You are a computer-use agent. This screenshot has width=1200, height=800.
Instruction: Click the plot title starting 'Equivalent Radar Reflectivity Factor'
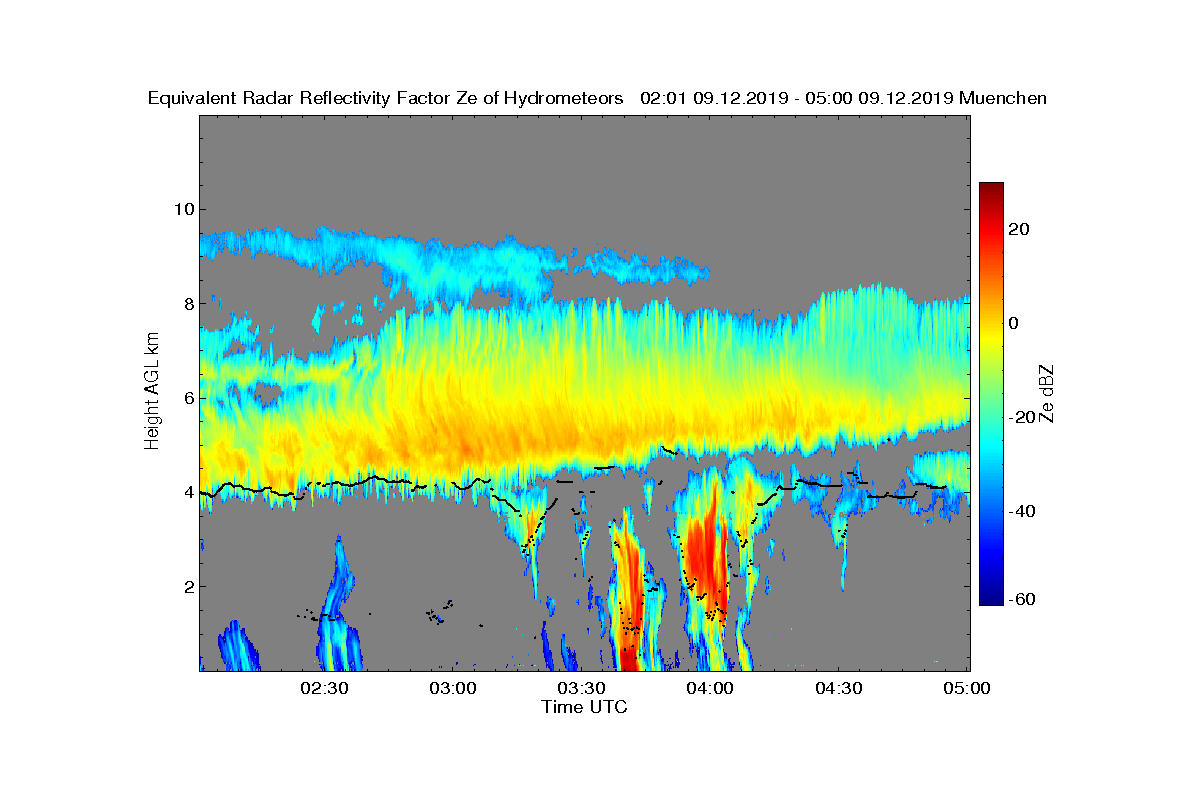(597, 98)
